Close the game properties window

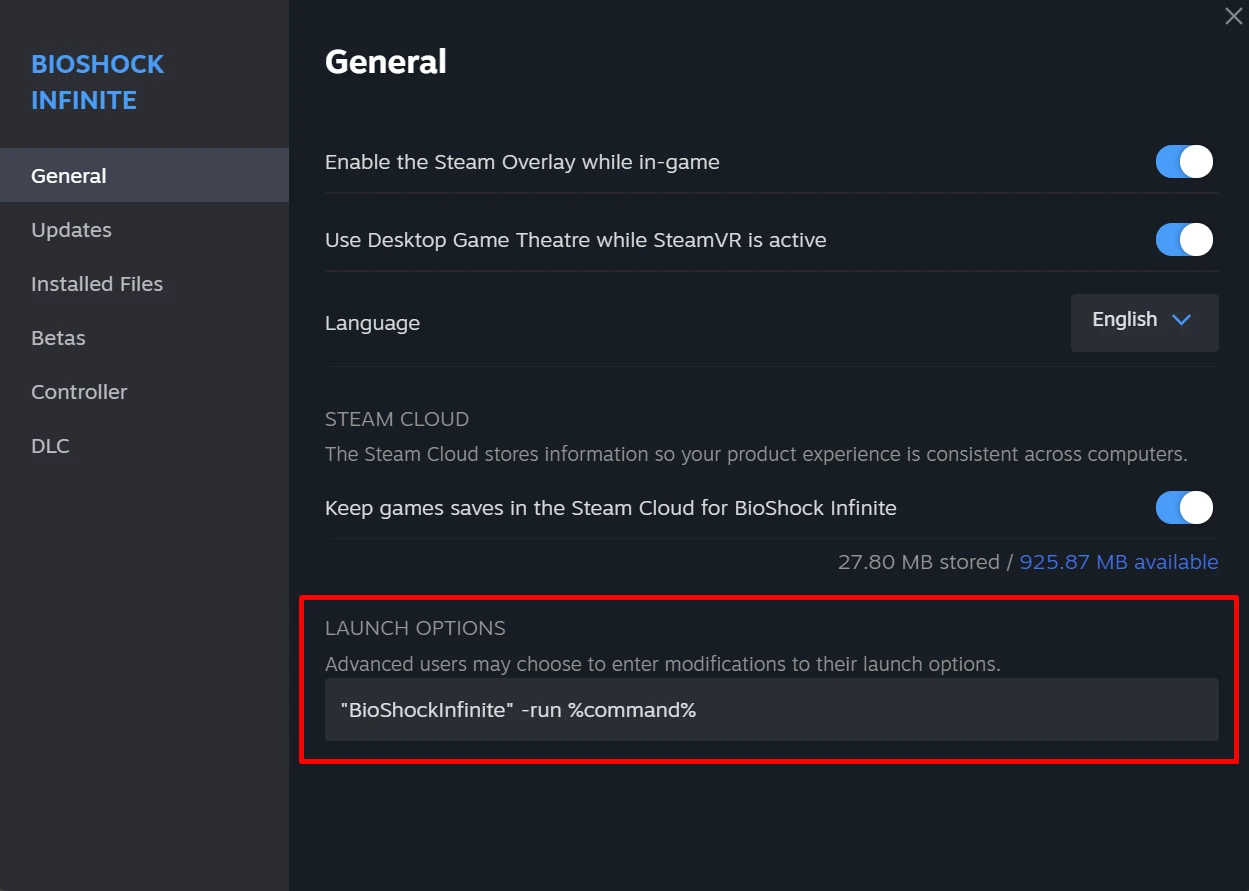(x=1233, y=17)
